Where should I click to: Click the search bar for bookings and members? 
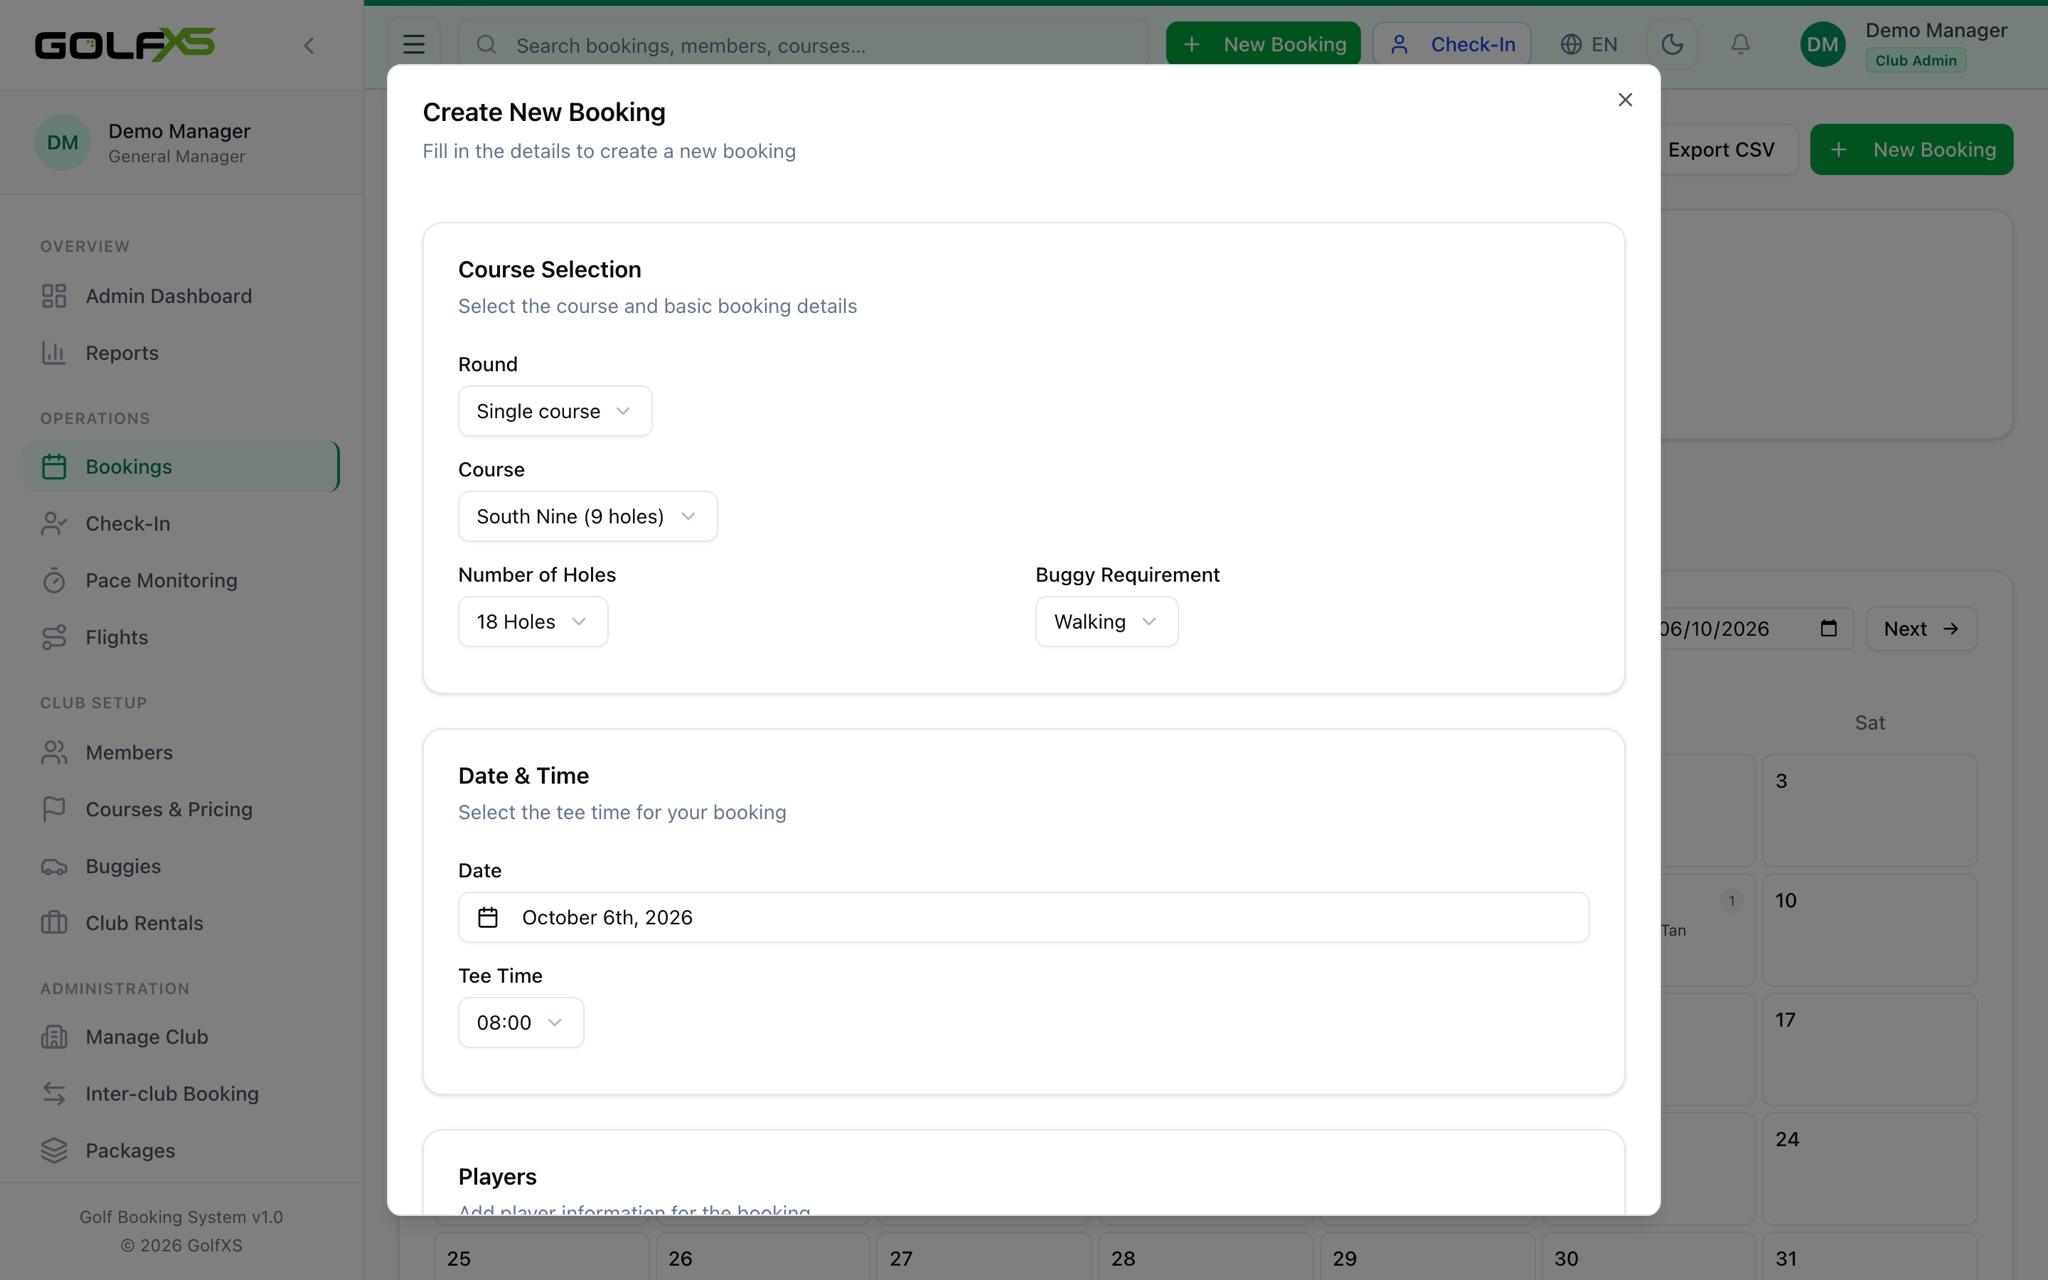pyautogui.click(x=803, y=45)
